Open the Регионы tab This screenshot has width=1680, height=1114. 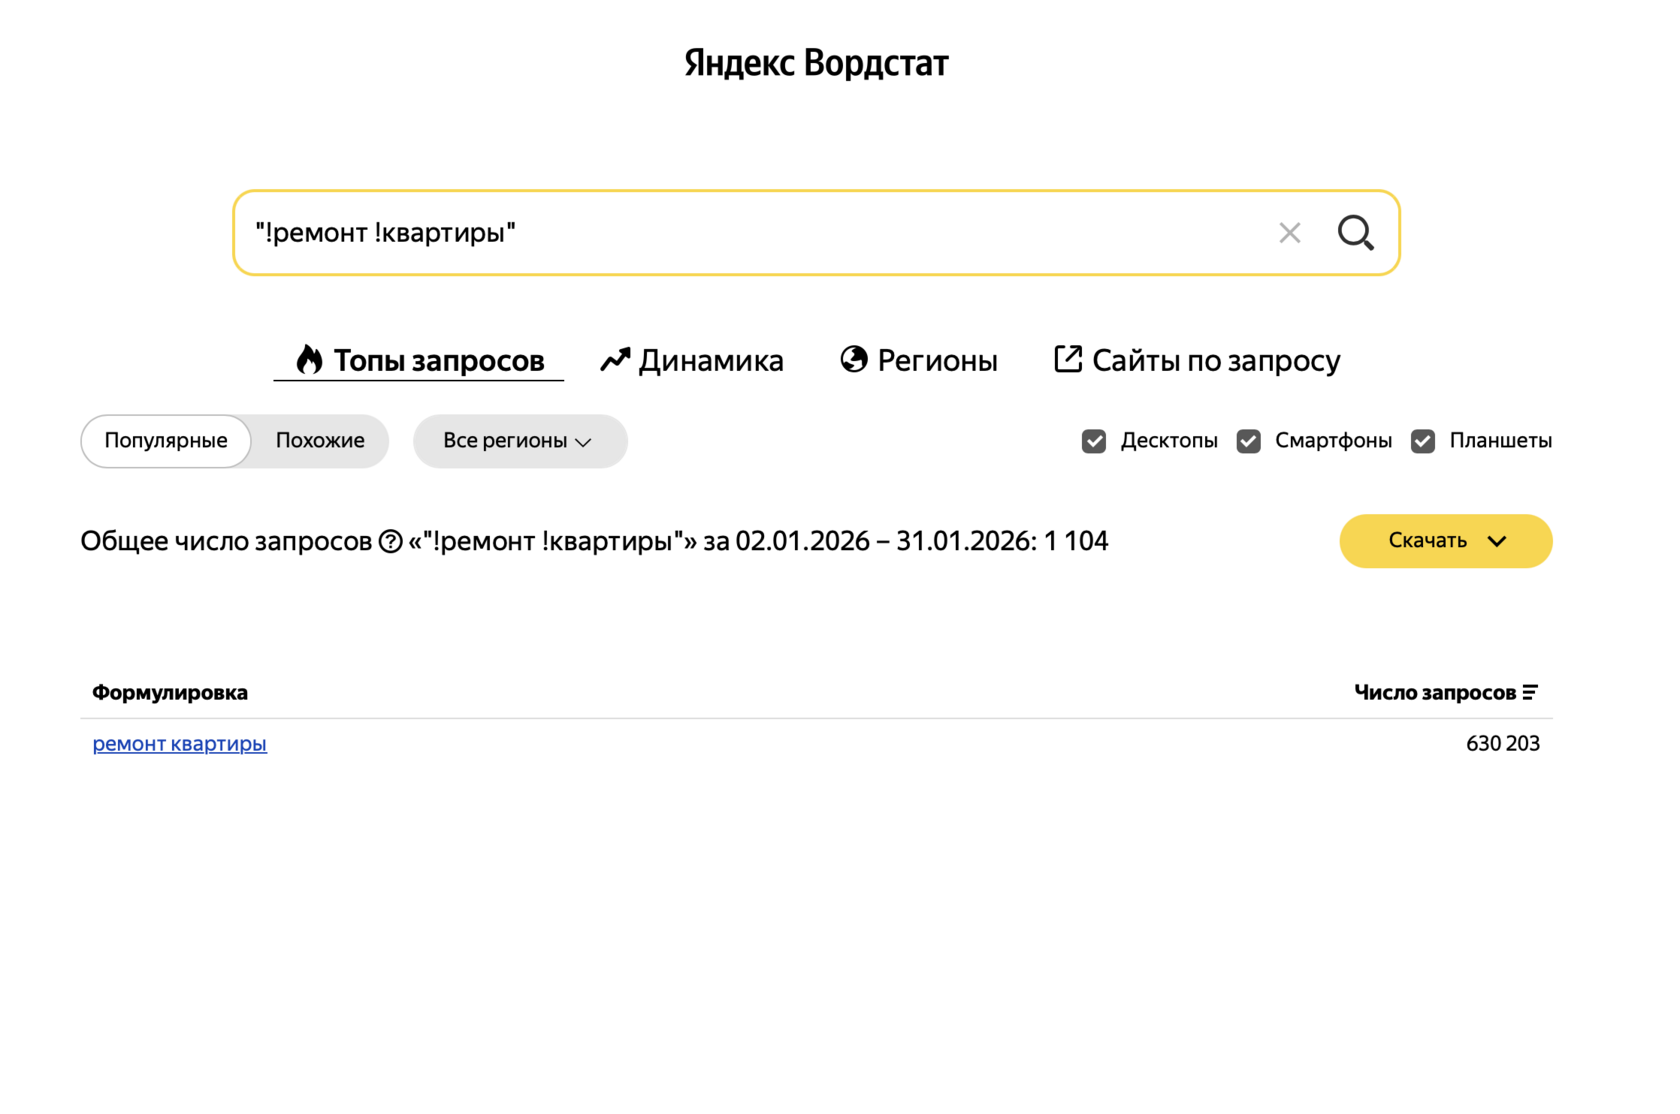pos(937,360)
